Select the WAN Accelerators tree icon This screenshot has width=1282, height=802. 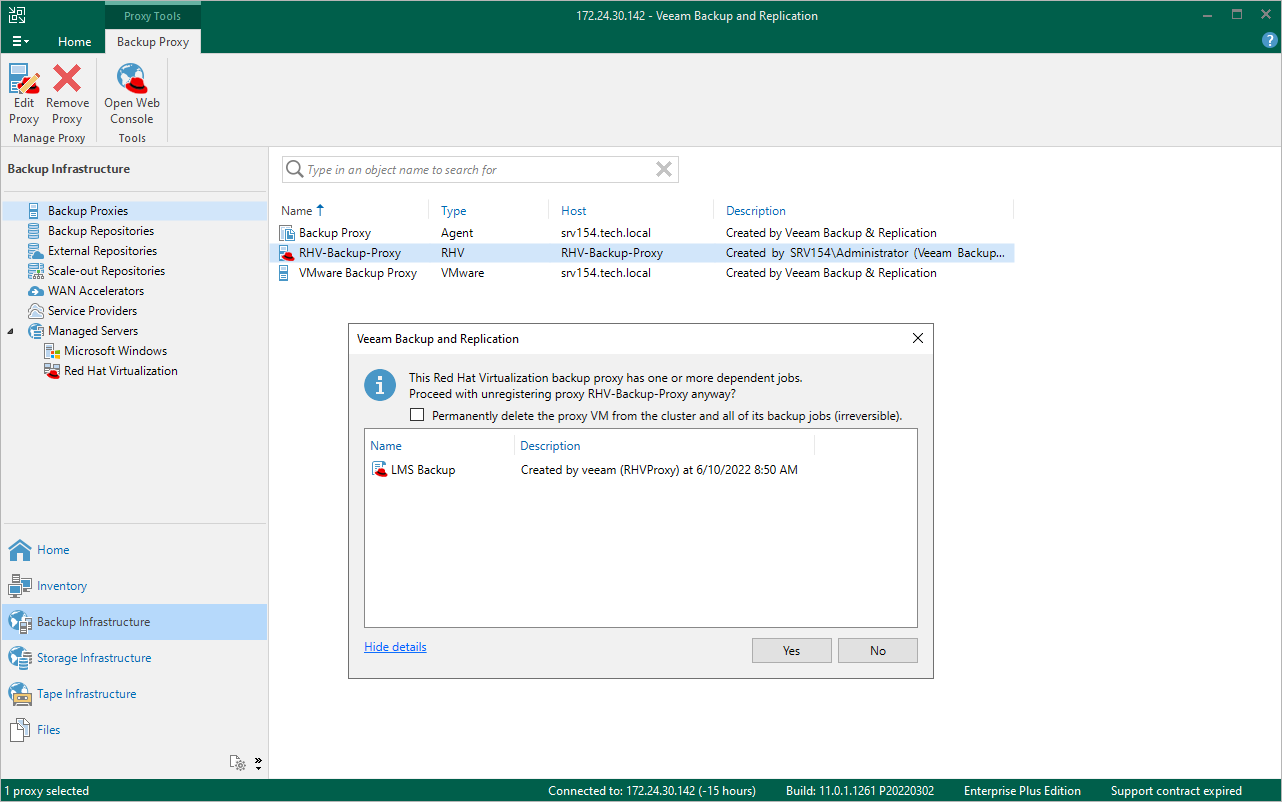click(34, 291)
